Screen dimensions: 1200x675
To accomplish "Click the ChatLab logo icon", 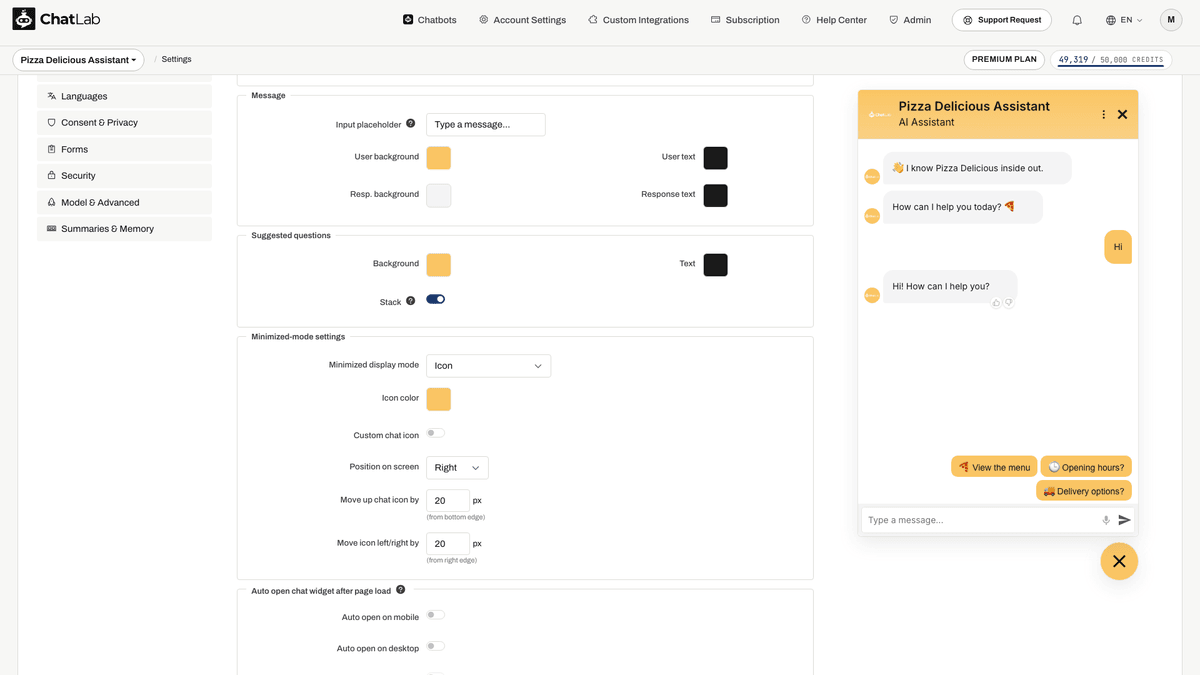I will tap(24, 19).
